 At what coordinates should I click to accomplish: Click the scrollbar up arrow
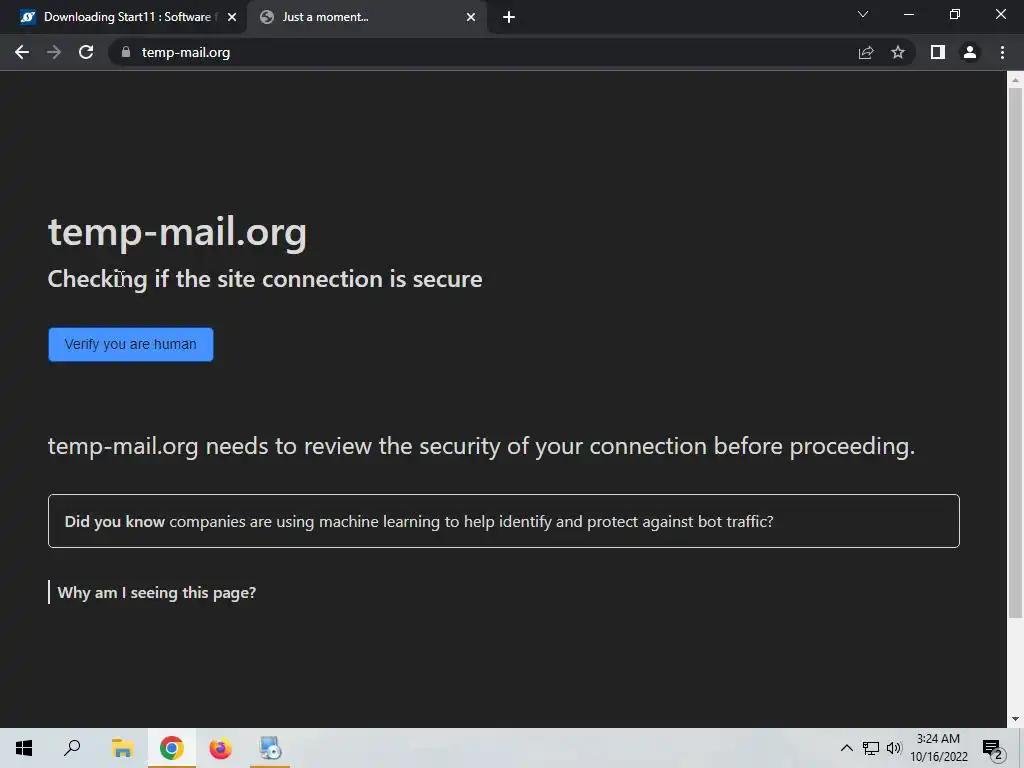[1015, 80]
